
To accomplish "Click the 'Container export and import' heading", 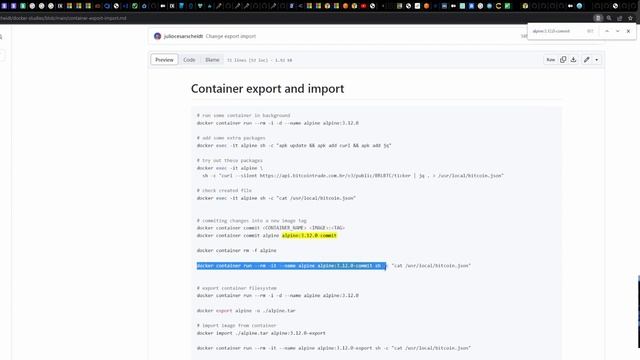I will [x=267, y=89].
